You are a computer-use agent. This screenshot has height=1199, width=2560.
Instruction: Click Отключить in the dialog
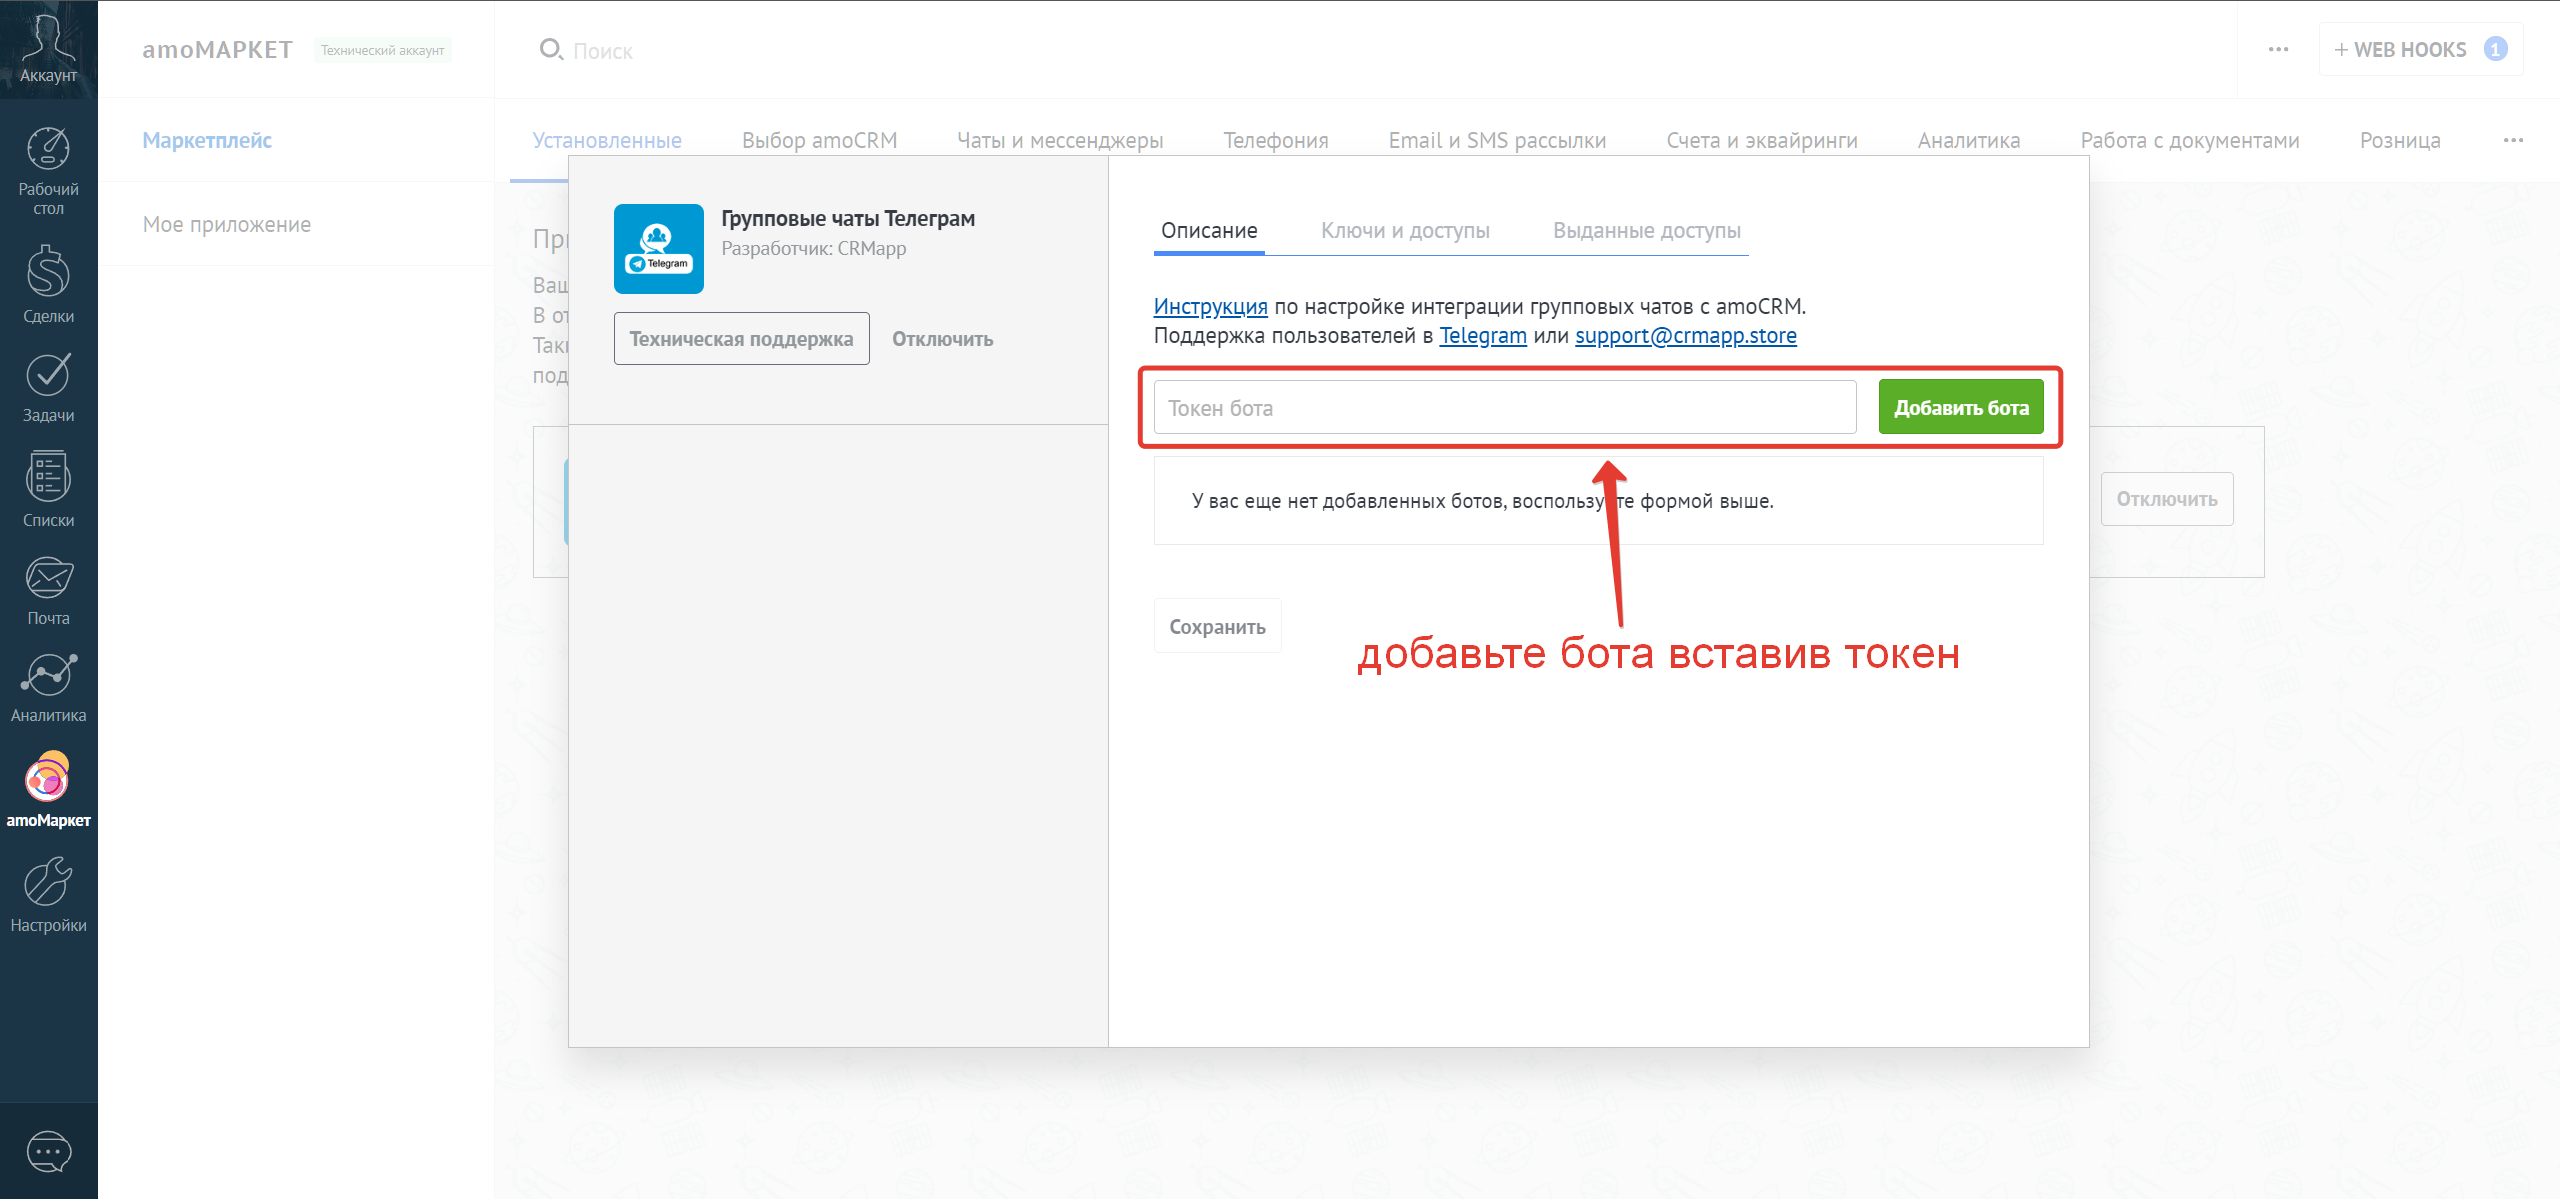pos(942,339)
